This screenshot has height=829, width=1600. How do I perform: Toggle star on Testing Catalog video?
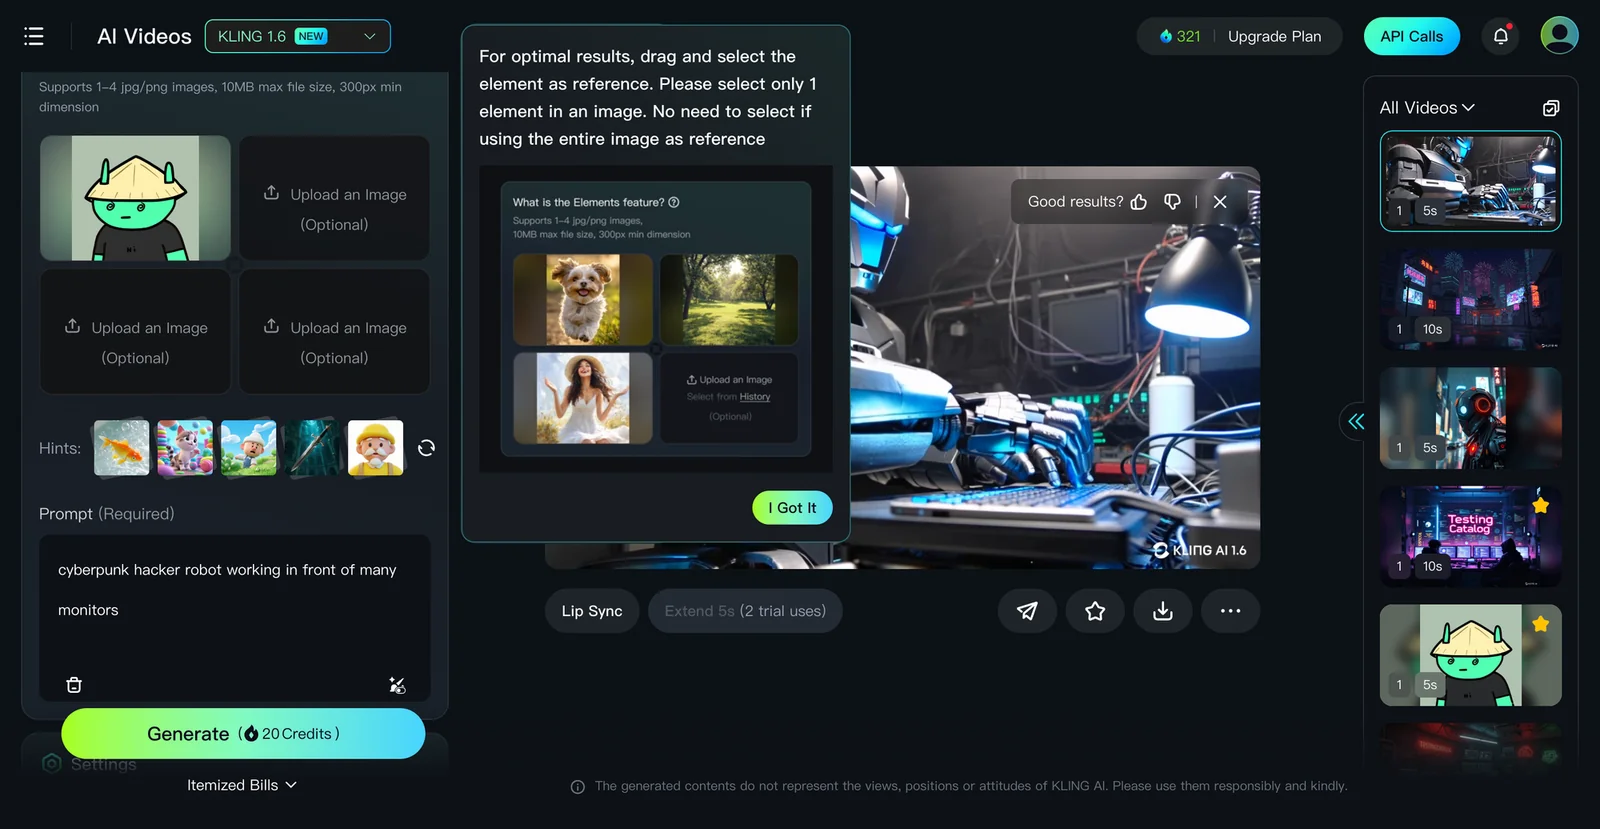1540,506
